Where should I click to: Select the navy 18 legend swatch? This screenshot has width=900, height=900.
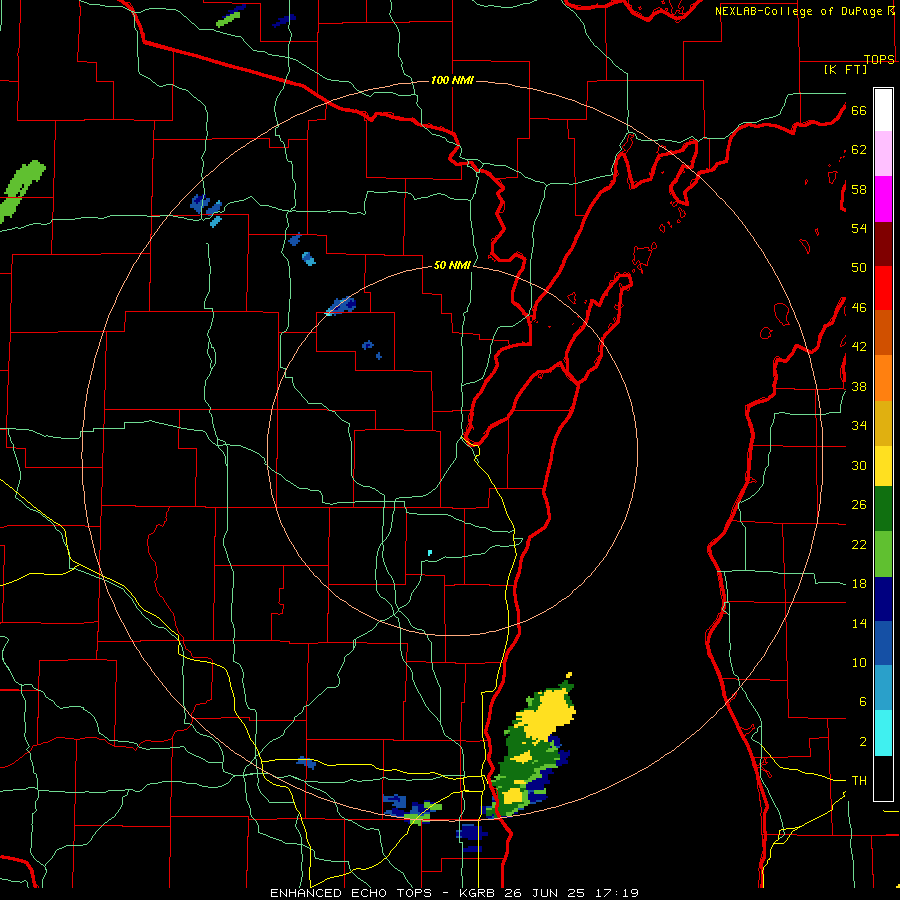tap(883, 599)
